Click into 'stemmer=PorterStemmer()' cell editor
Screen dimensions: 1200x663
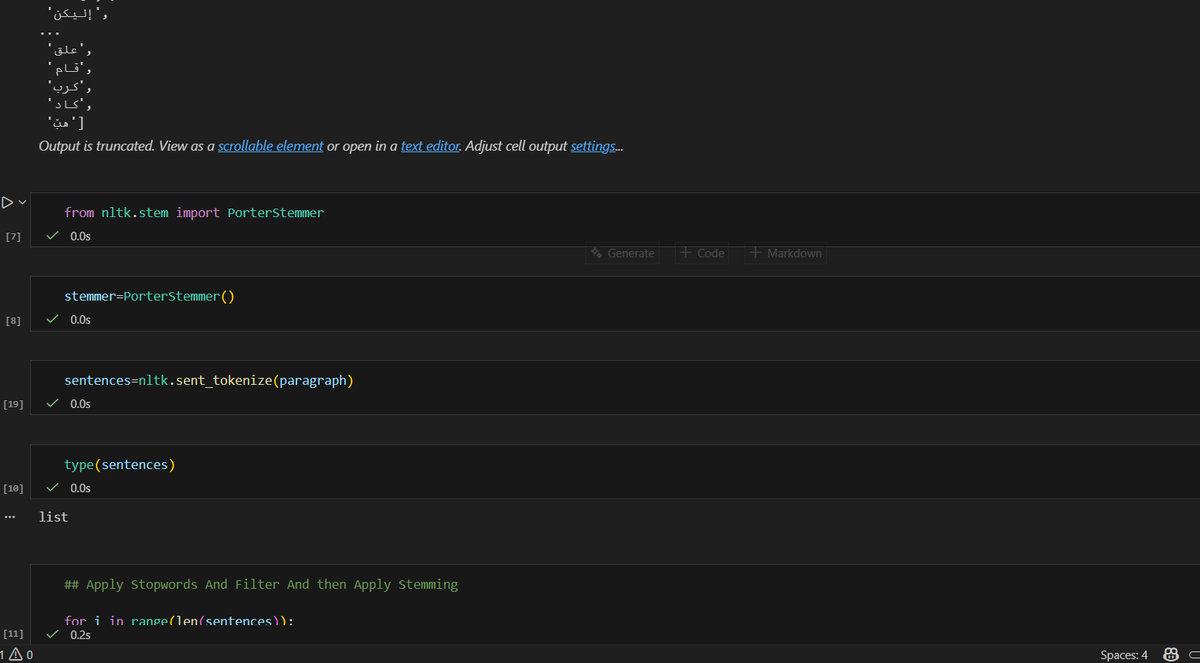(x=149, y=297)
